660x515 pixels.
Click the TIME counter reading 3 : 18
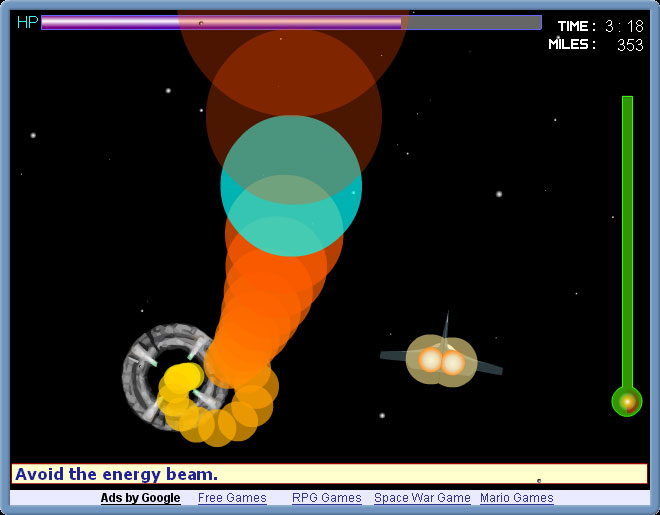point(601,26)
